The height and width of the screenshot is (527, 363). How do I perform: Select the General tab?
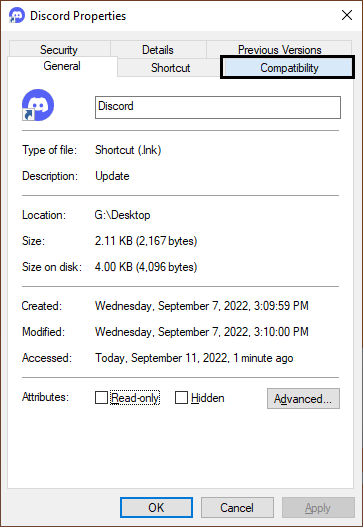62,66
